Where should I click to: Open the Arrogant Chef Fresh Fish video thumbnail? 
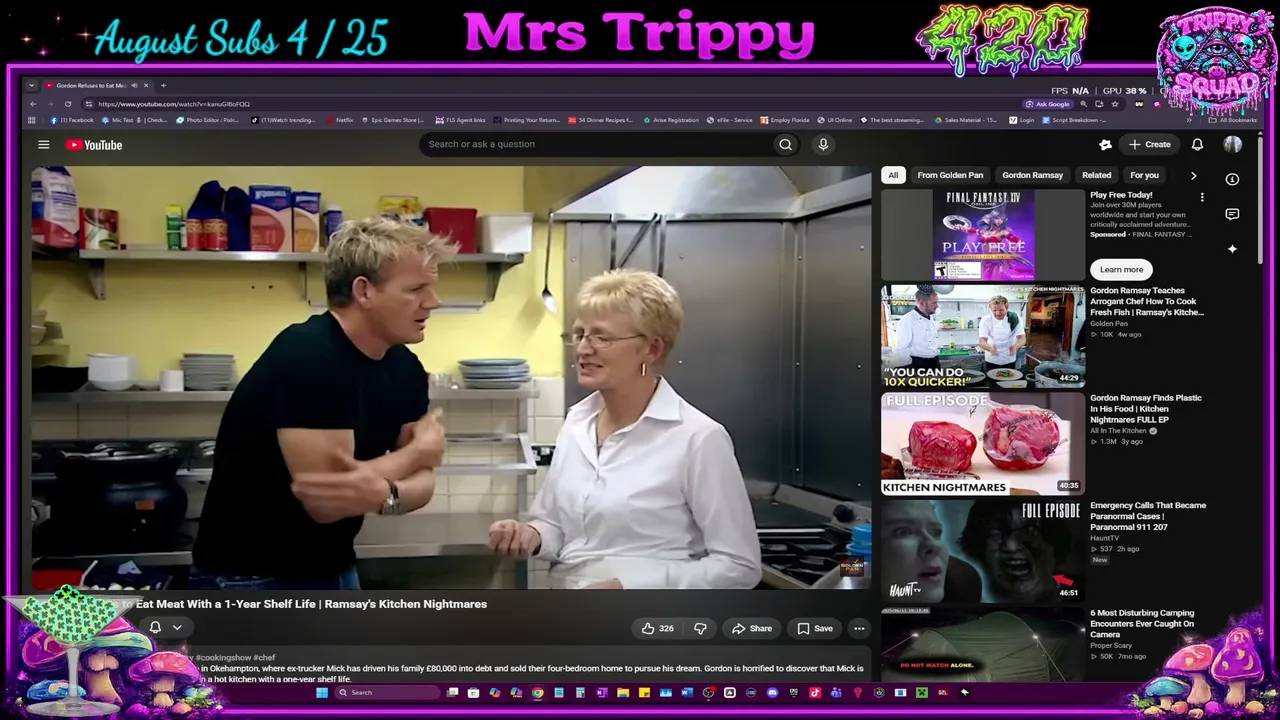point(983,336)
